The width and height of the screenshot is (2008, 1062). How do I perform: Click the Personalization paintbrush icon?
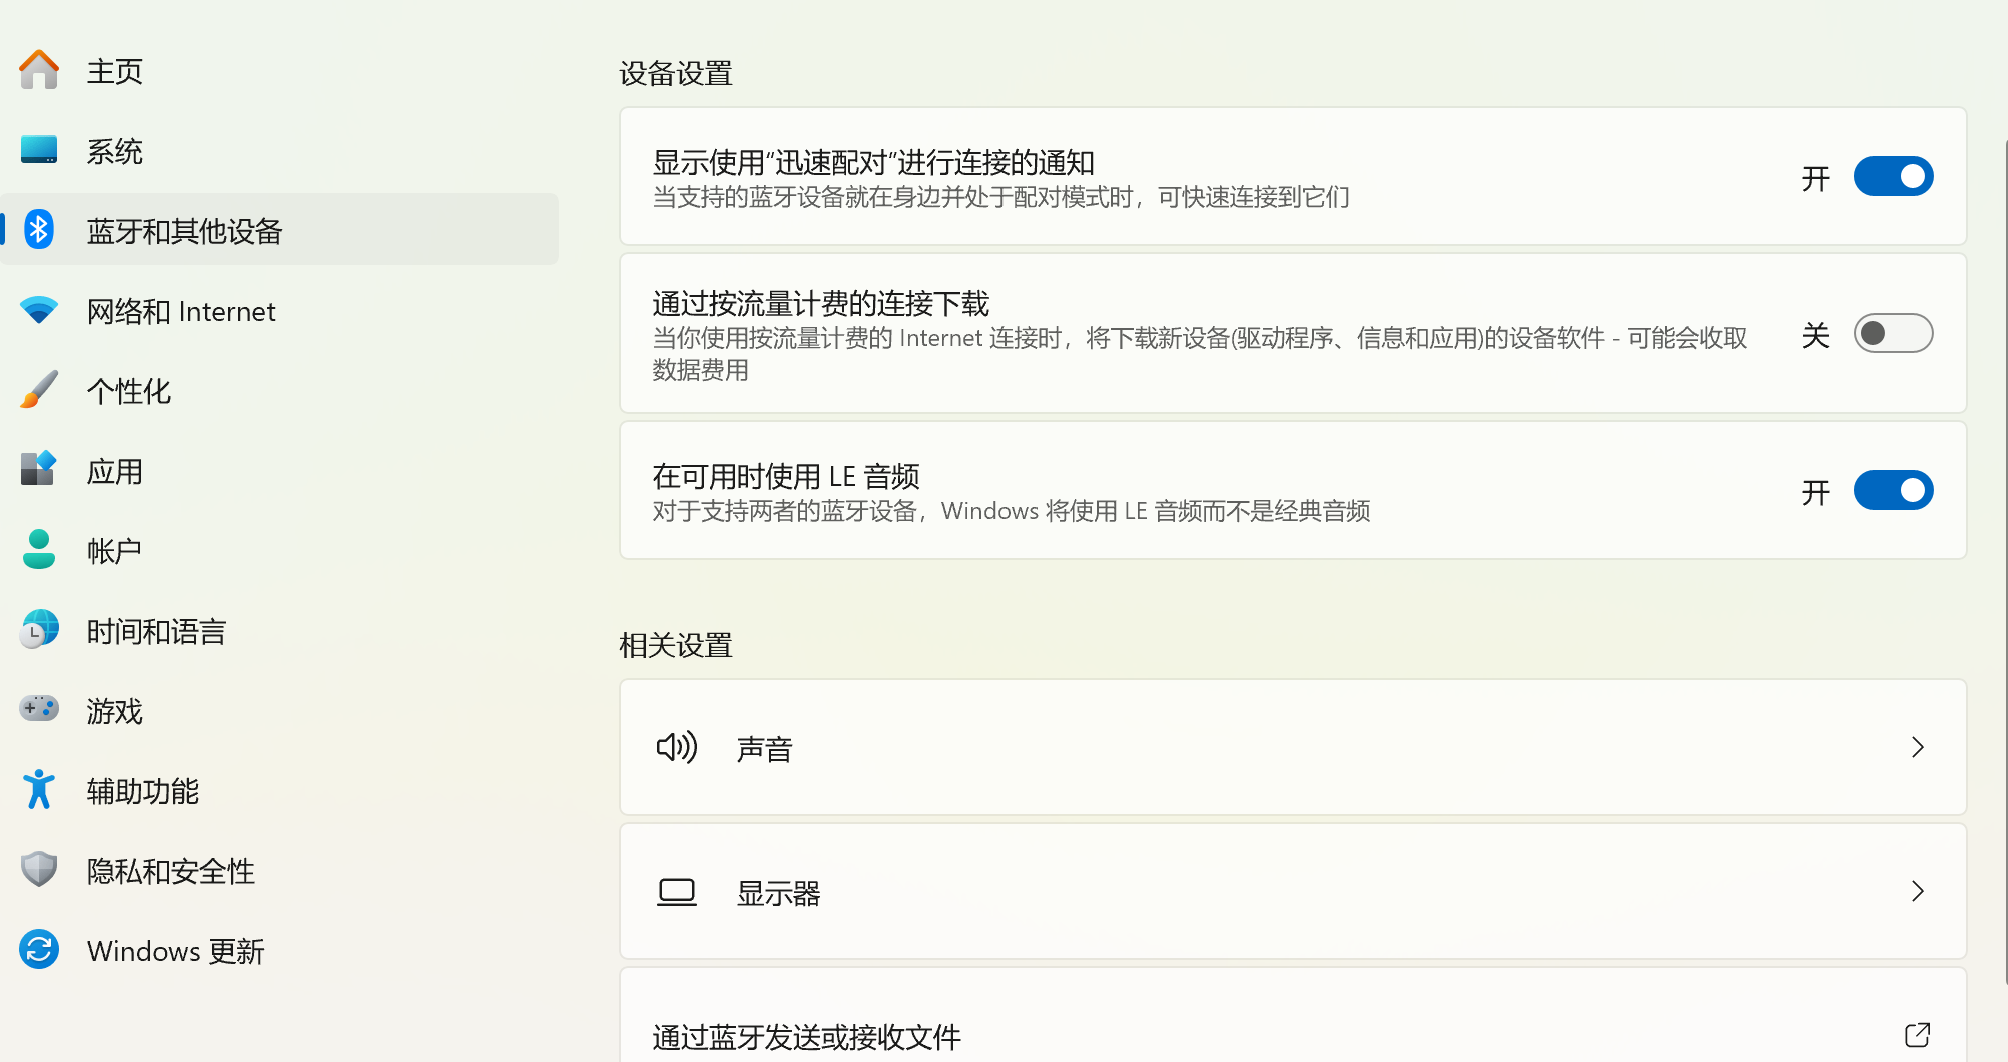pyautogui.click(x=39, y=390)
